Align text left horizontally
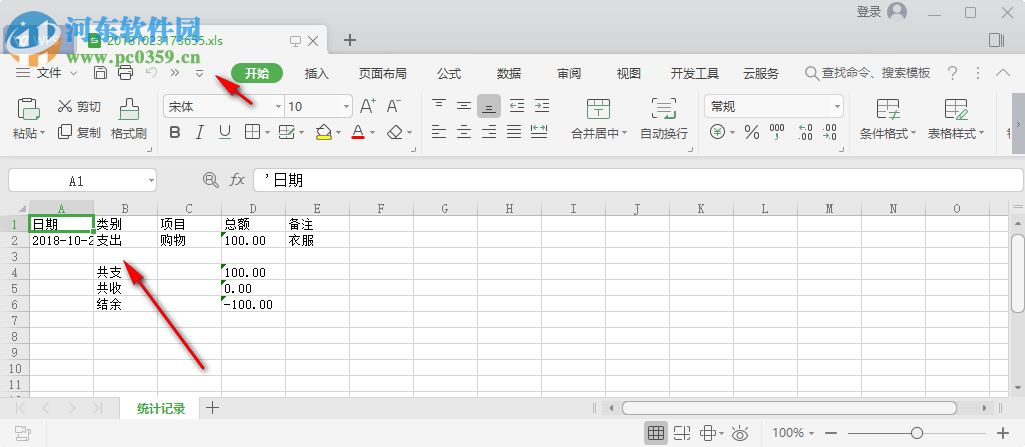The height and width of the screenshot is (447, 1025). pos(439,133)
